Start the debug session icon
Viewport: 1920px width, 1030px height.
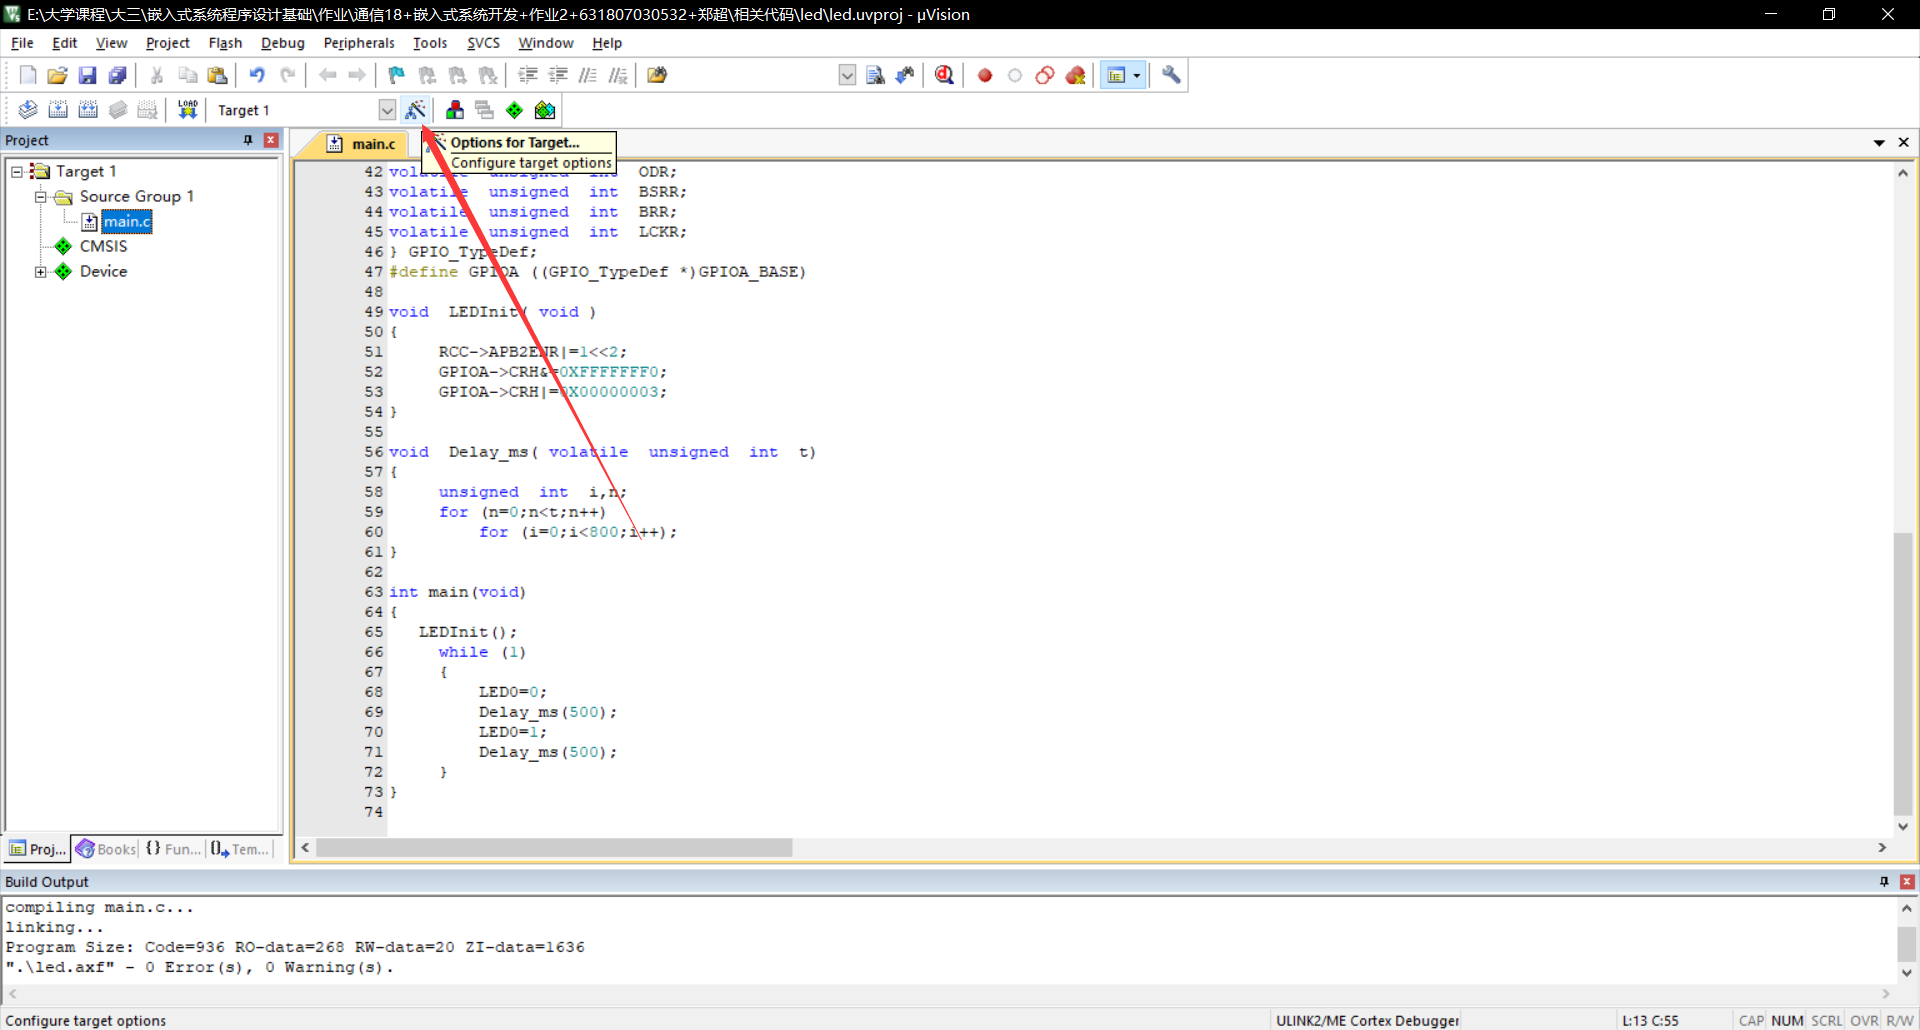click(944, 75)
